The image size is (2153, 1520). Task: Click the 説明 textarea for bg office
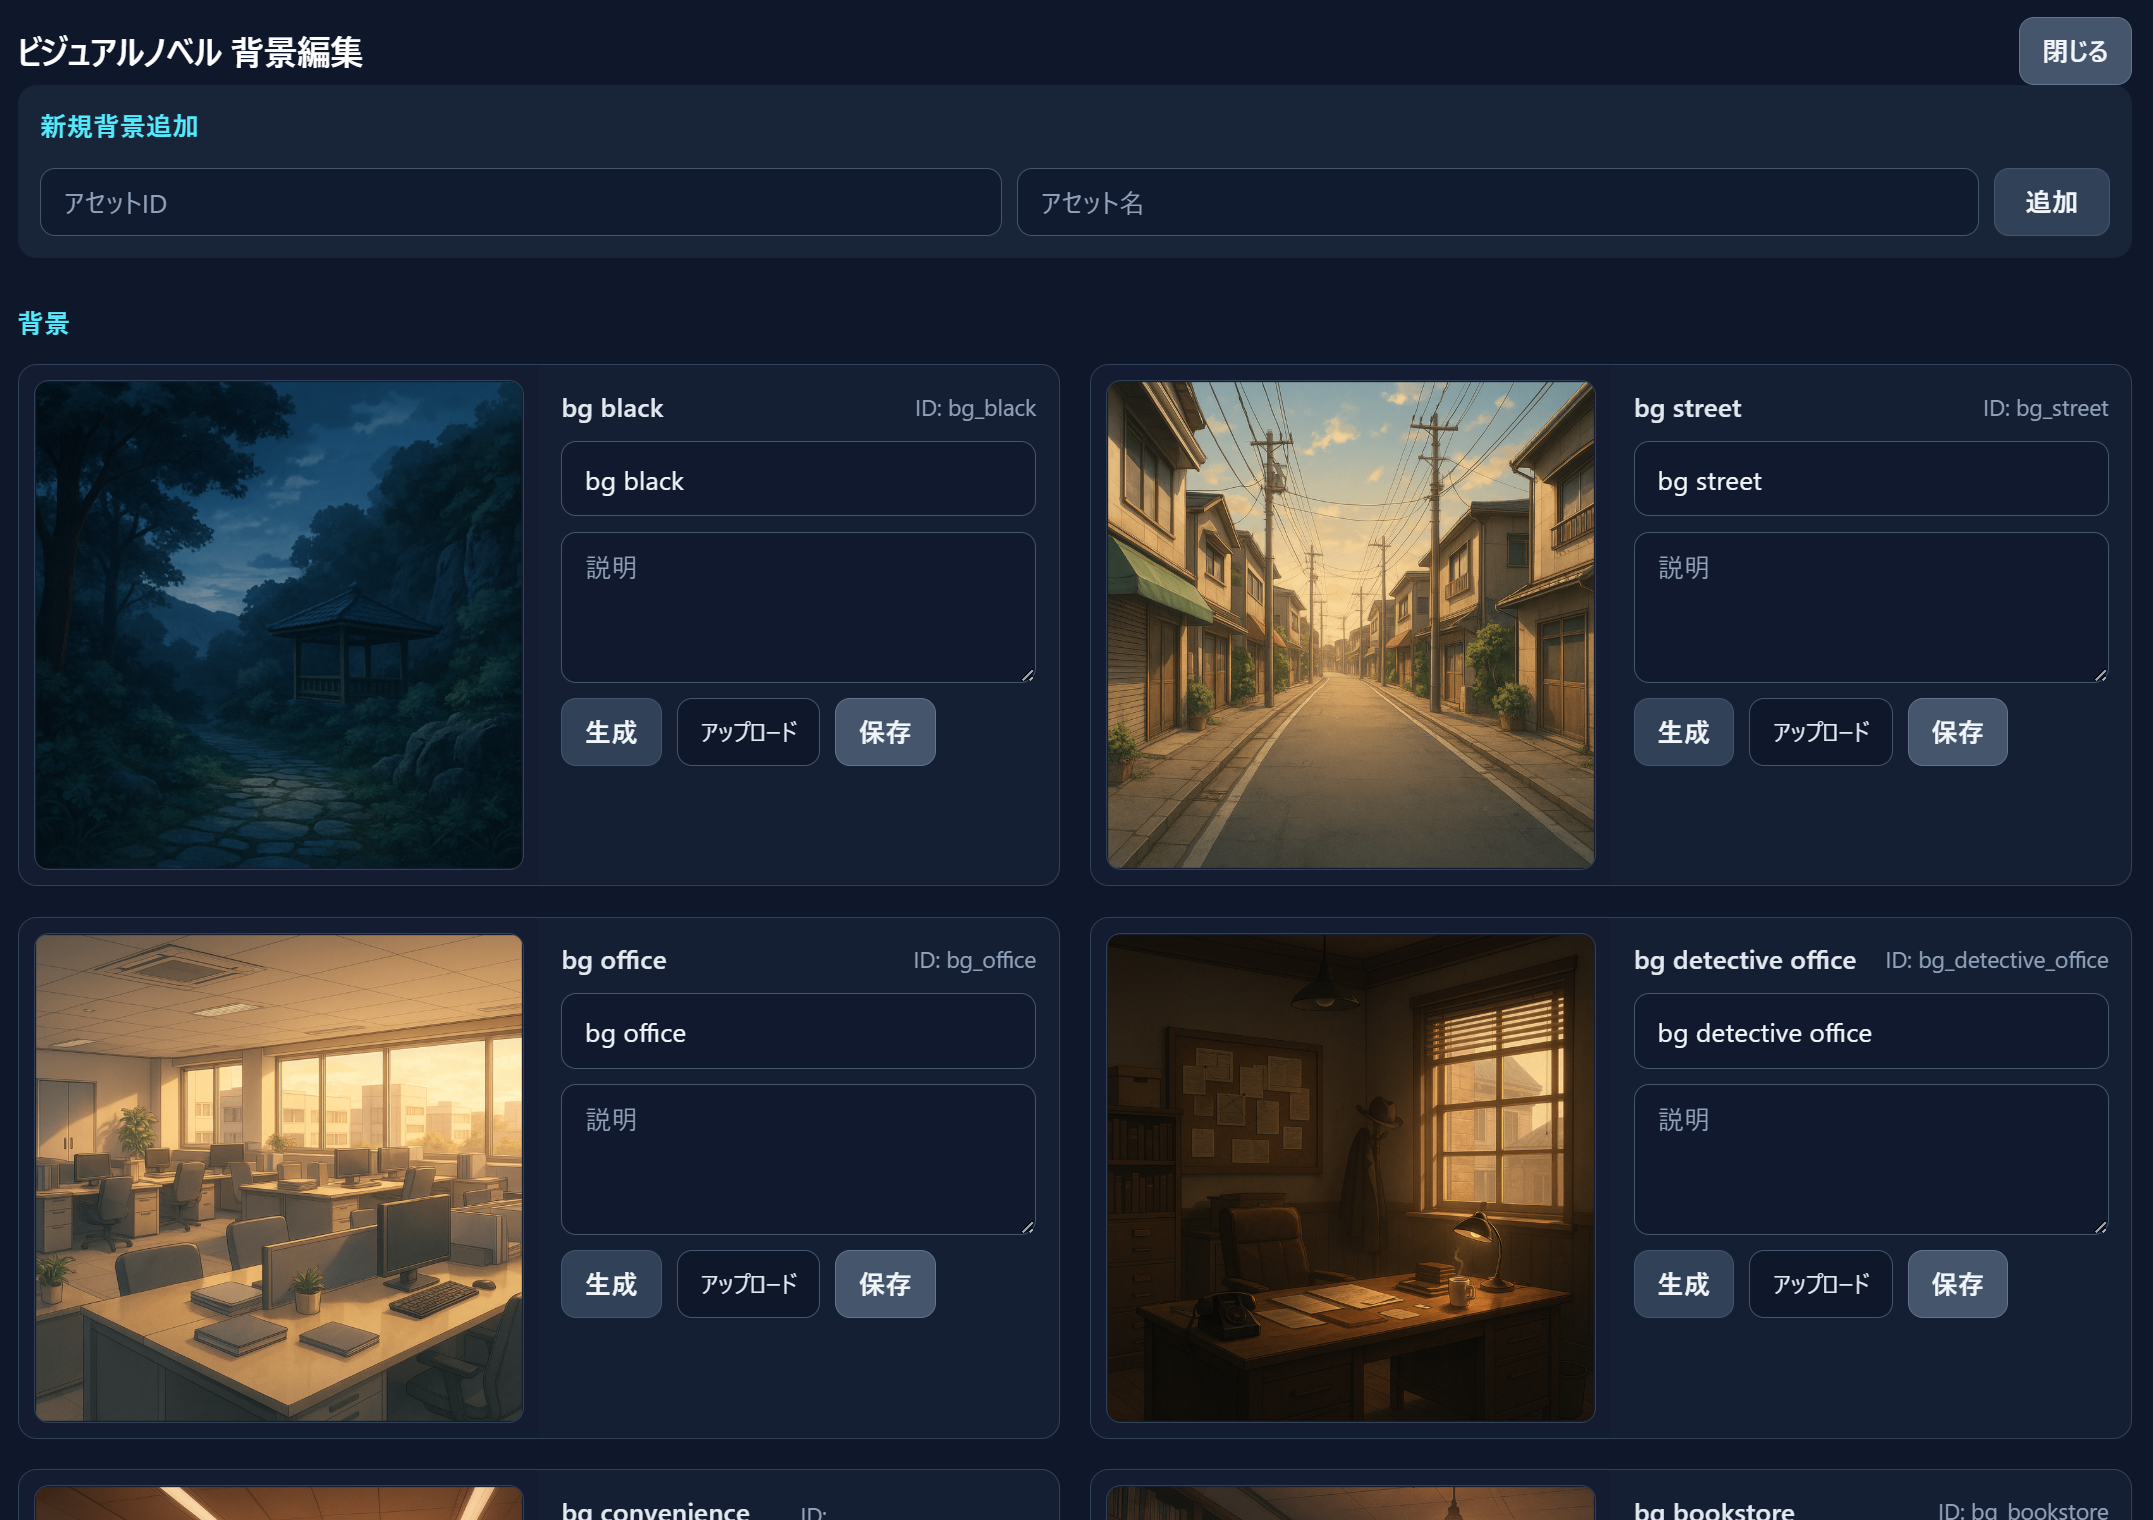[x=798, y=1160]
